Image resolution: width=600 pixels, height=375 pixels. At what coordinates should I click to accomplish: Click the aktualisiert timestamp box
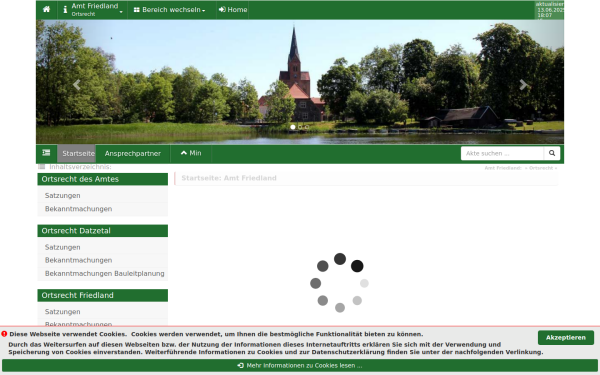coord(549,10)
